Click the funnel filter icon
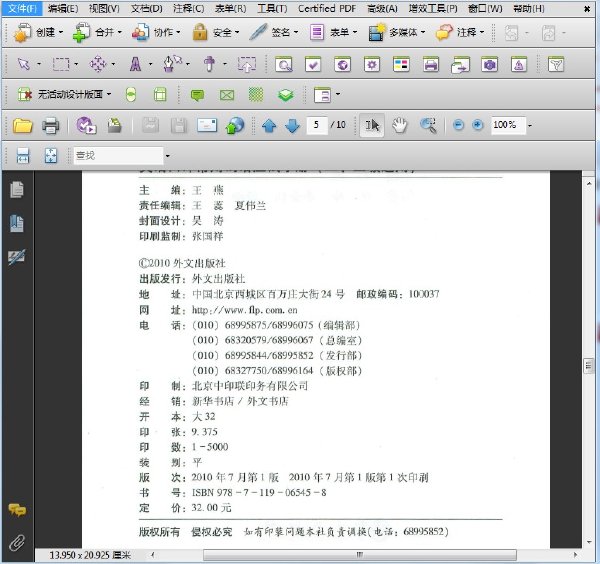The image size is (600, 564). pos(556,65)
